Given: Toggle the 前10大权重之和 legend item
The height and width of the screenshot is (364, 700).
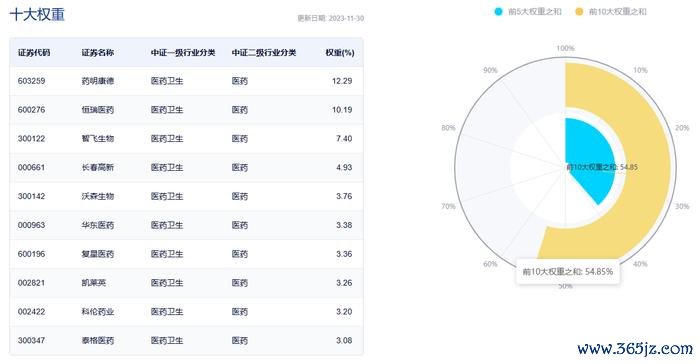Looking at the screenshot, I should click(610, 12).
